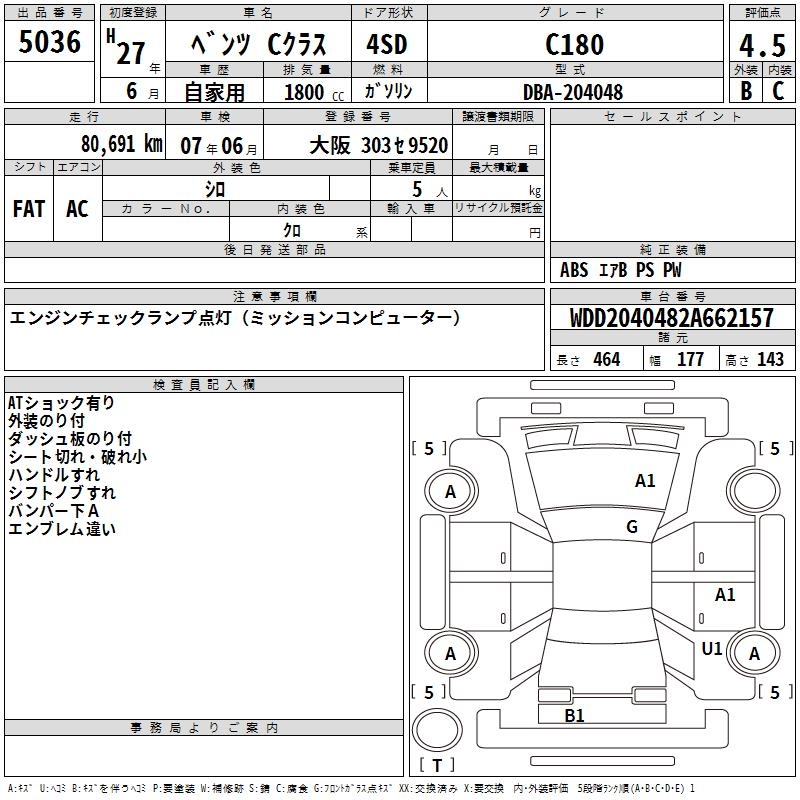The width and height of the screenshot is (800, 800).
Task: Select the DBA-204048 model code
Action: pyautogui.click(x=573, y=92)
